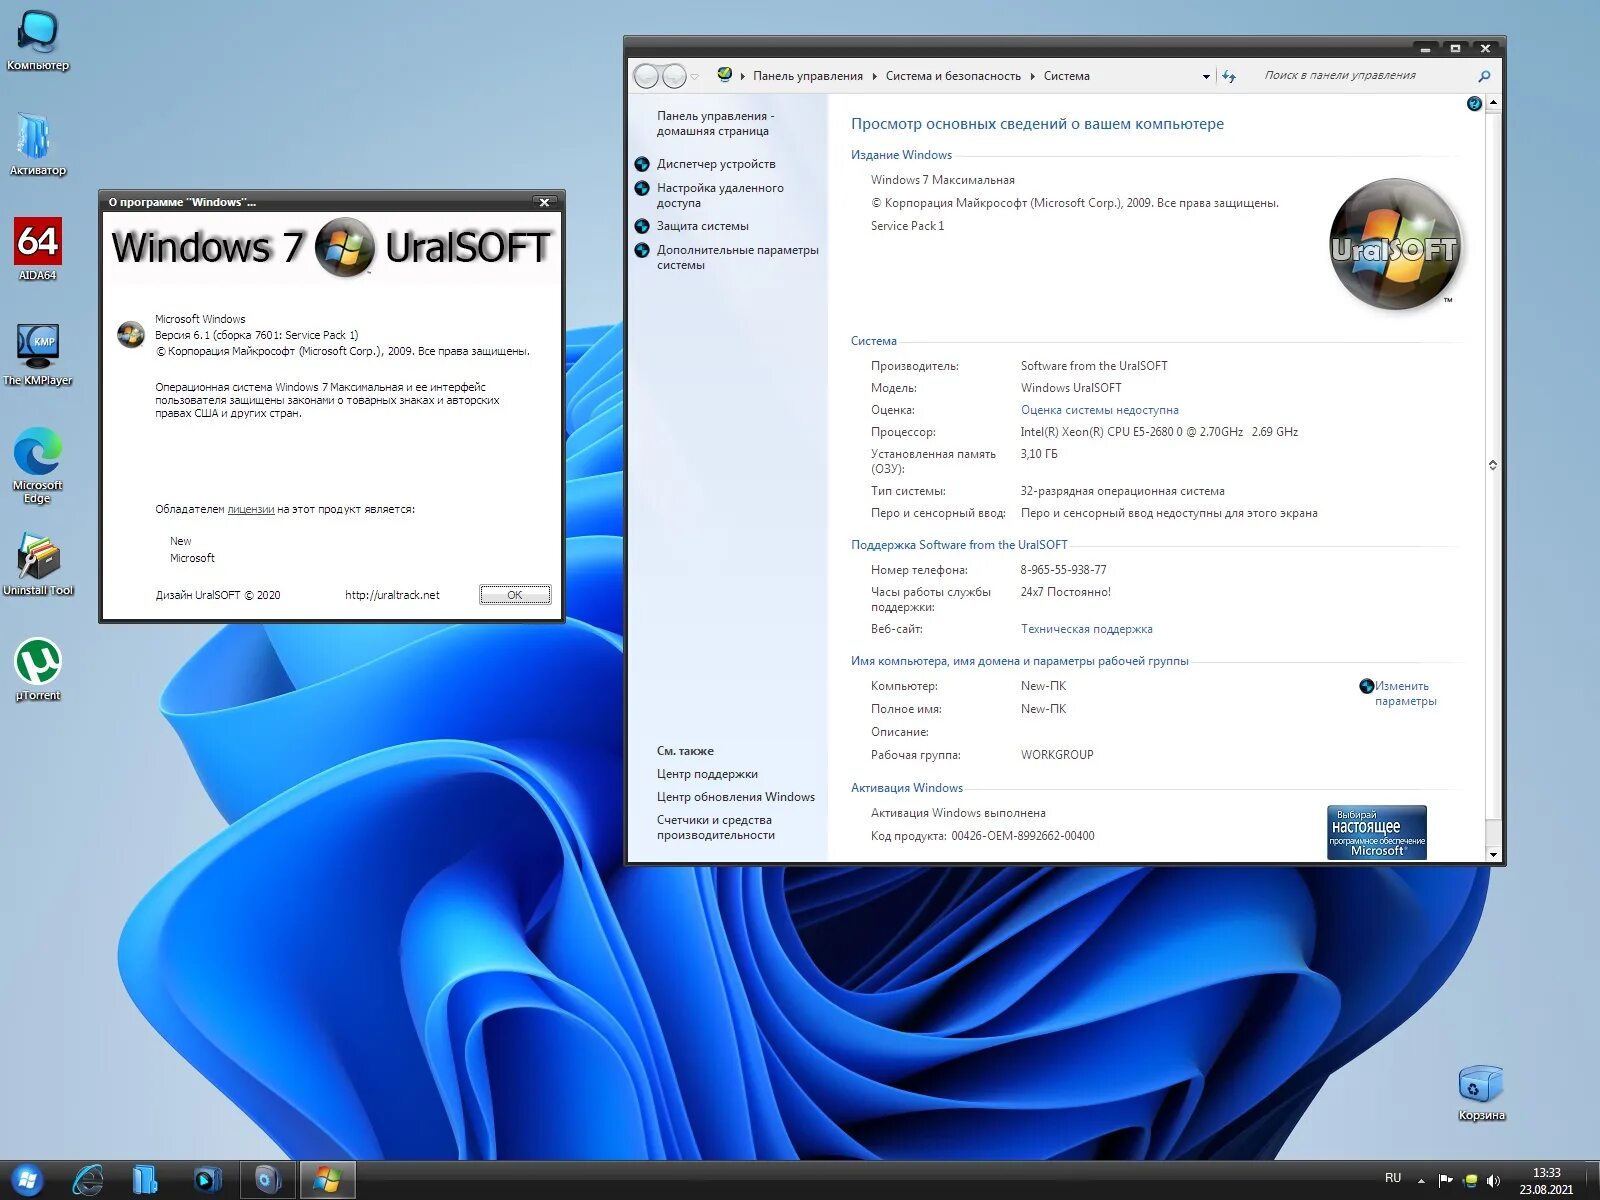Image resolution: width=1600 pixels, height=1200 pixels.
Task: Click OK in the О программе Windows dialog
Action: [x=515, y=595]
